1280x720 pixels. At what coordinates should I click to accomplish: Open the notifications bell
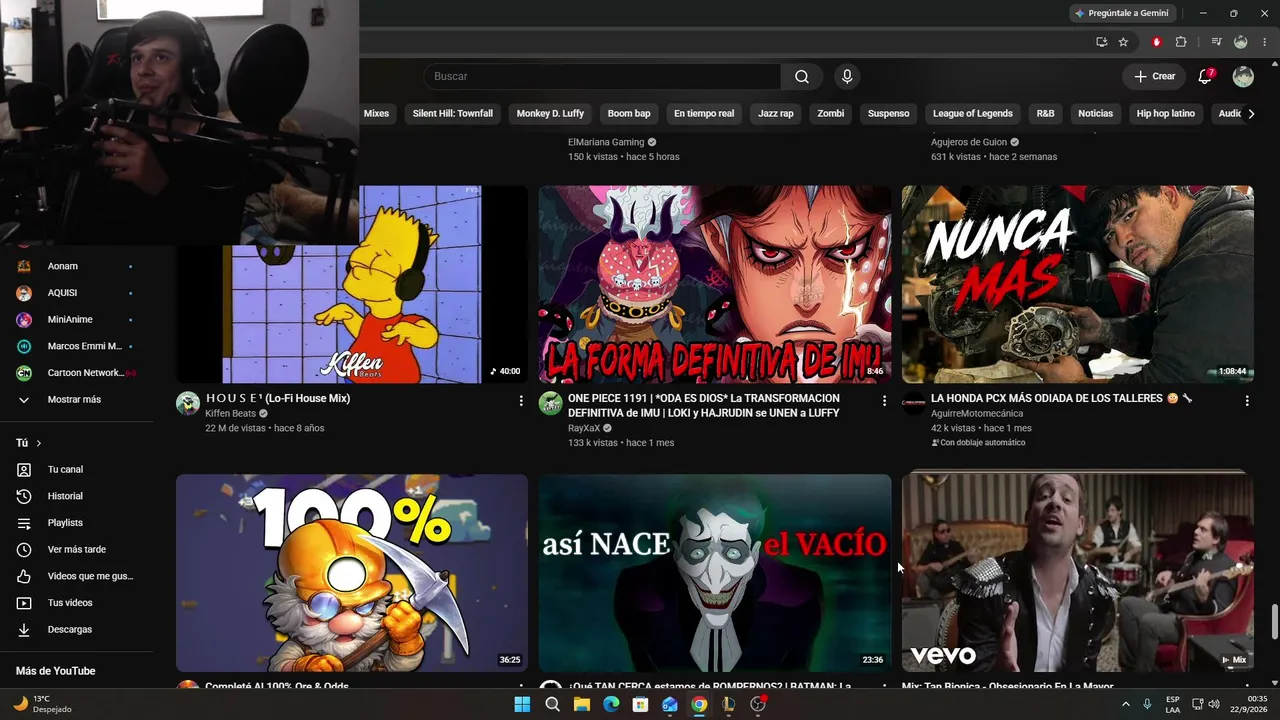pyautogui.click(x=1205, y=77)
